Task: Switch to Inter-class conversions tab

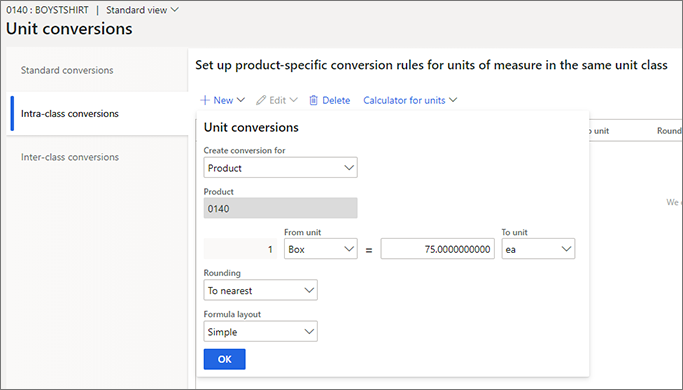Action: pyautogui.click(x=70, y=157)
